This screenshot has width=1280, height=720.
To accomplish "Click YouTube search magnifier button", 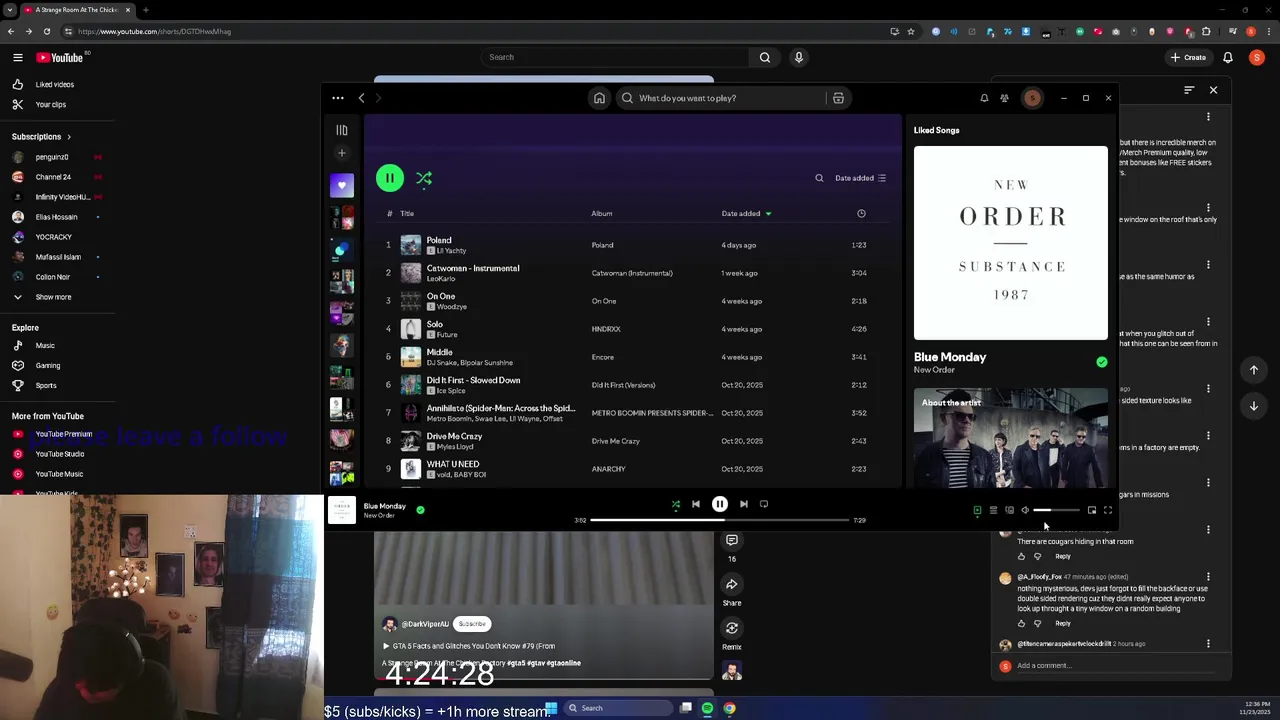I will point(765,57).
